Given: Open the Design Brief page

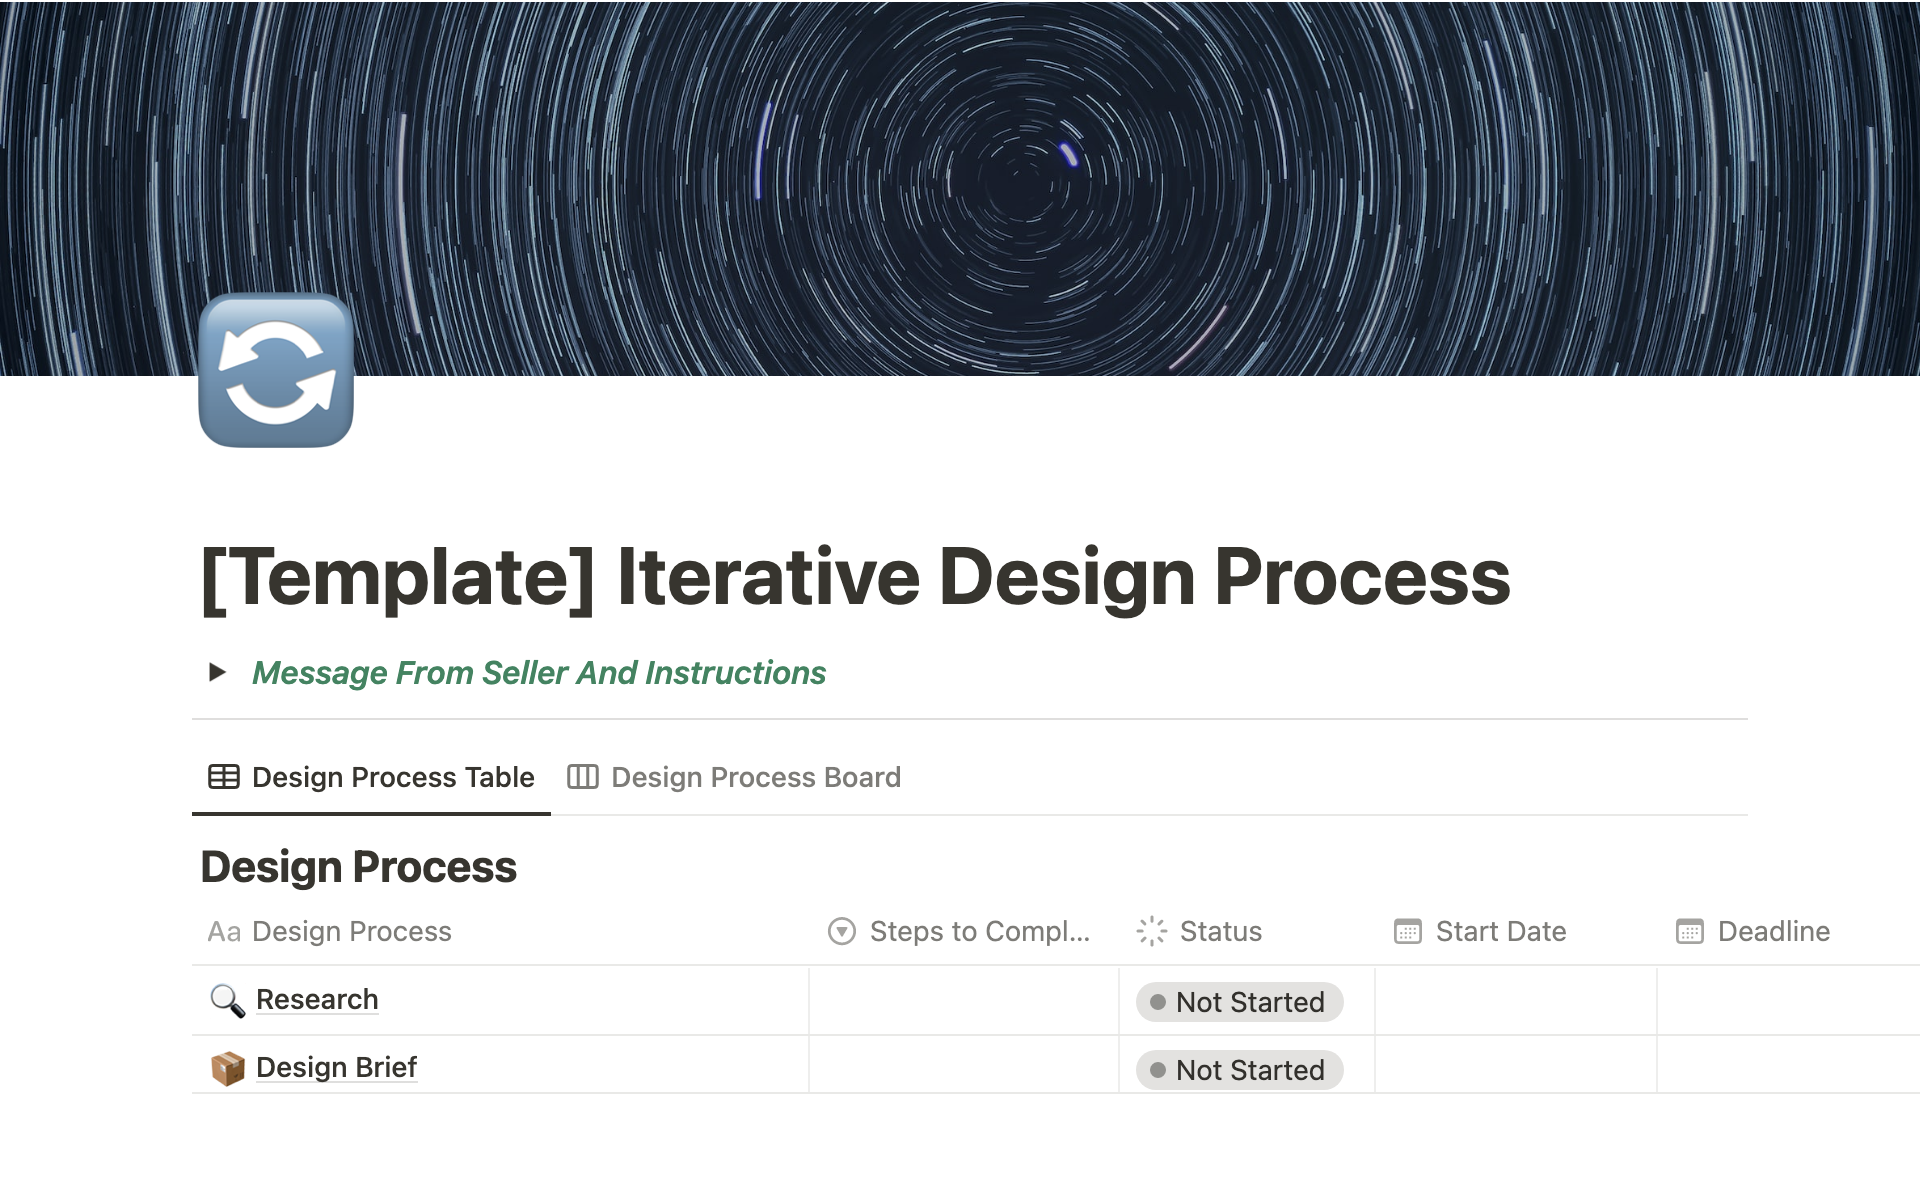Looking at the screenshot, I should tap(336, 1067).
